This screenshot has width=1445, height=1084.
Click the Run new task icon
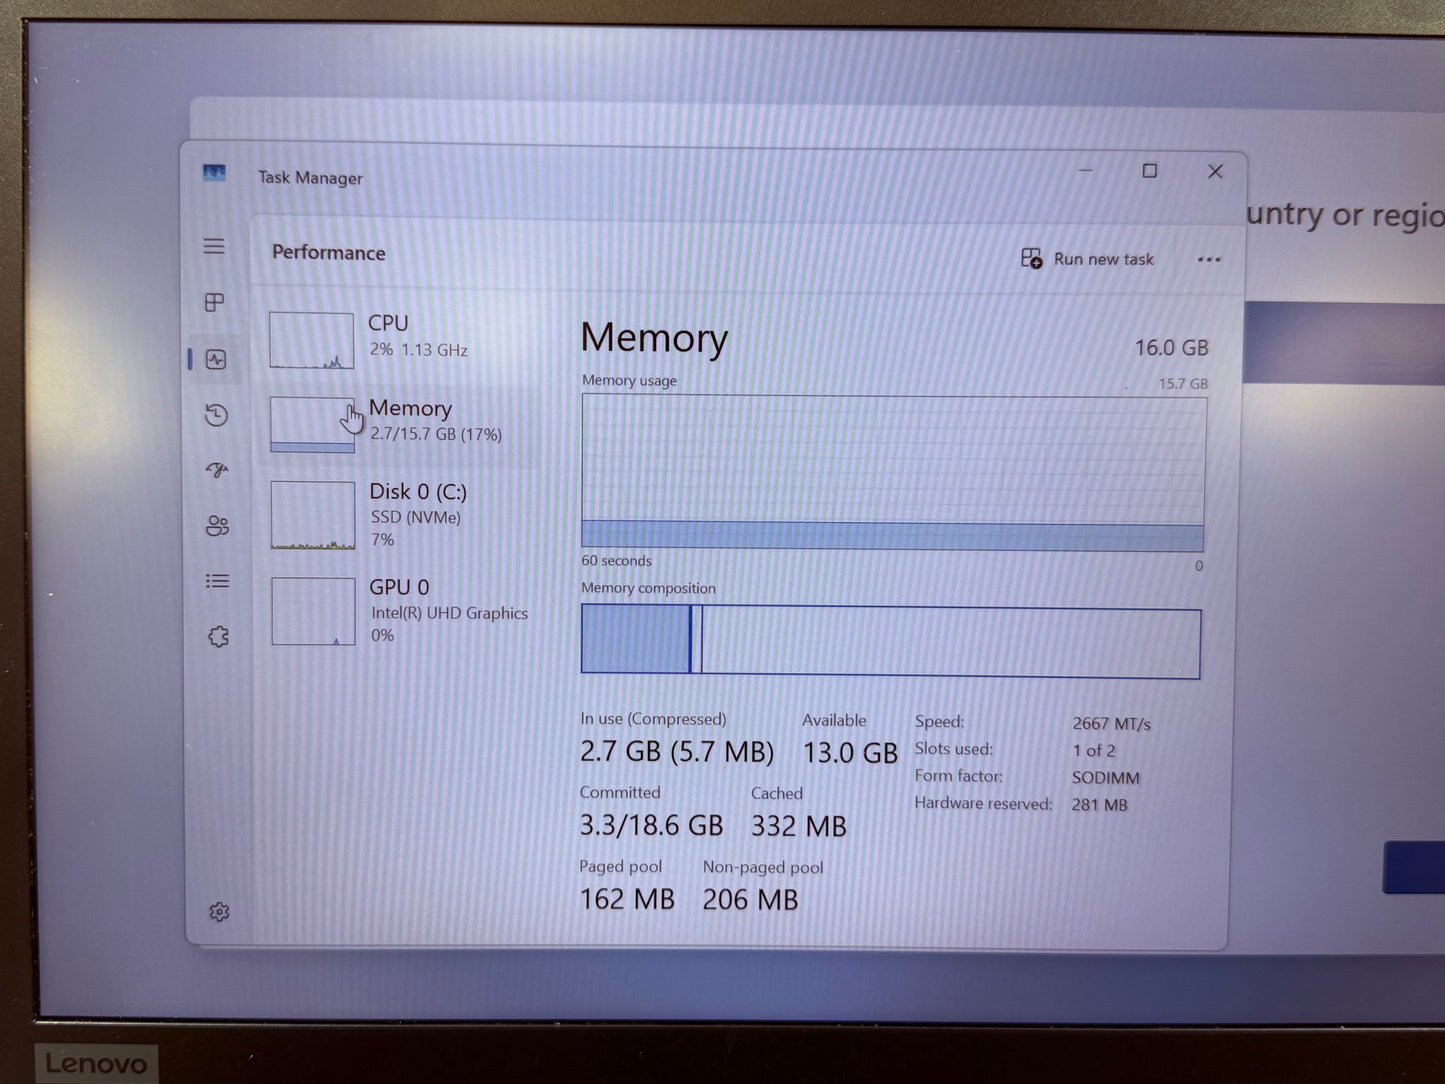[1030, 258]
